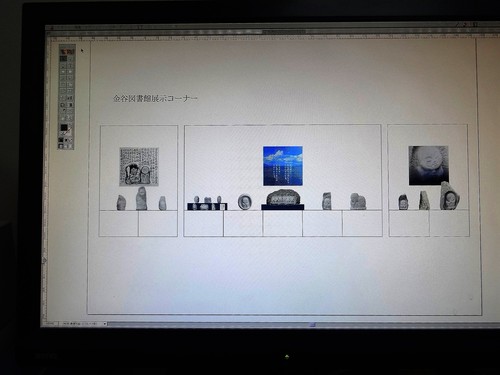Screen dimensions: 500x375
Task: Choose the Eyedropper tool
Action: click(63, 110)
